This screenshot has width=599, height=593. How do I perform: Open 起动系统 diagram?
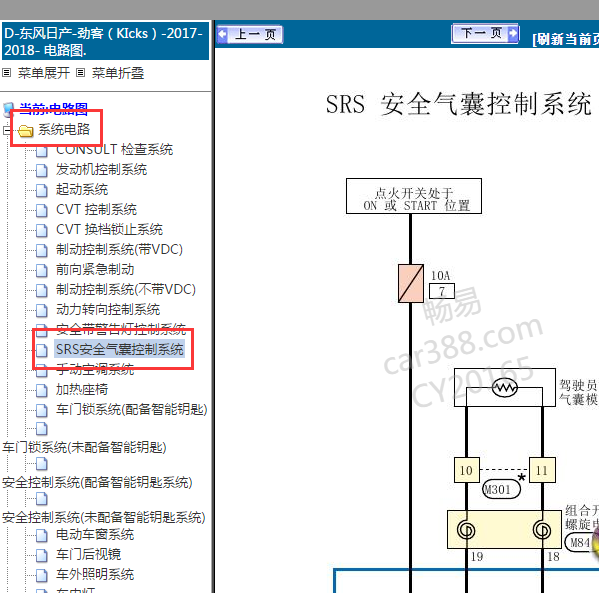(82, 189)
